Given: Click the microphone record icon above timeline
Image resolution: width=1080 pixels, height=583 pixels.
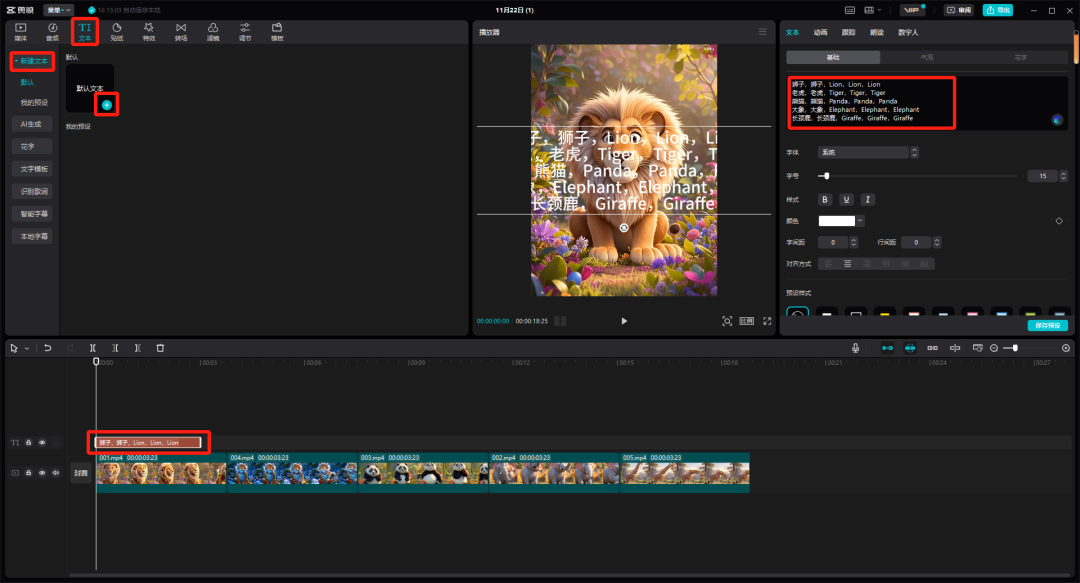Looking at the screenshot, I should click(856, 348).
